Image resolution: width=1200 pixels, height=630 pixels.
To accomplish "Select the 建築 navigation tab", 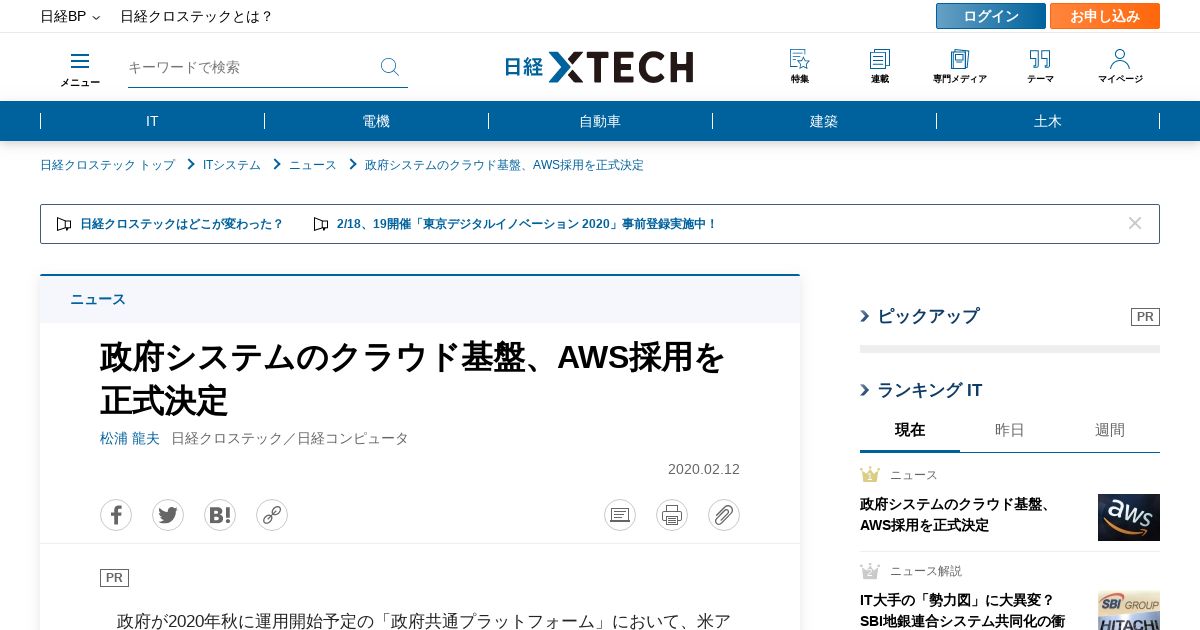I will pyautogui.click(x=824, y=121).
